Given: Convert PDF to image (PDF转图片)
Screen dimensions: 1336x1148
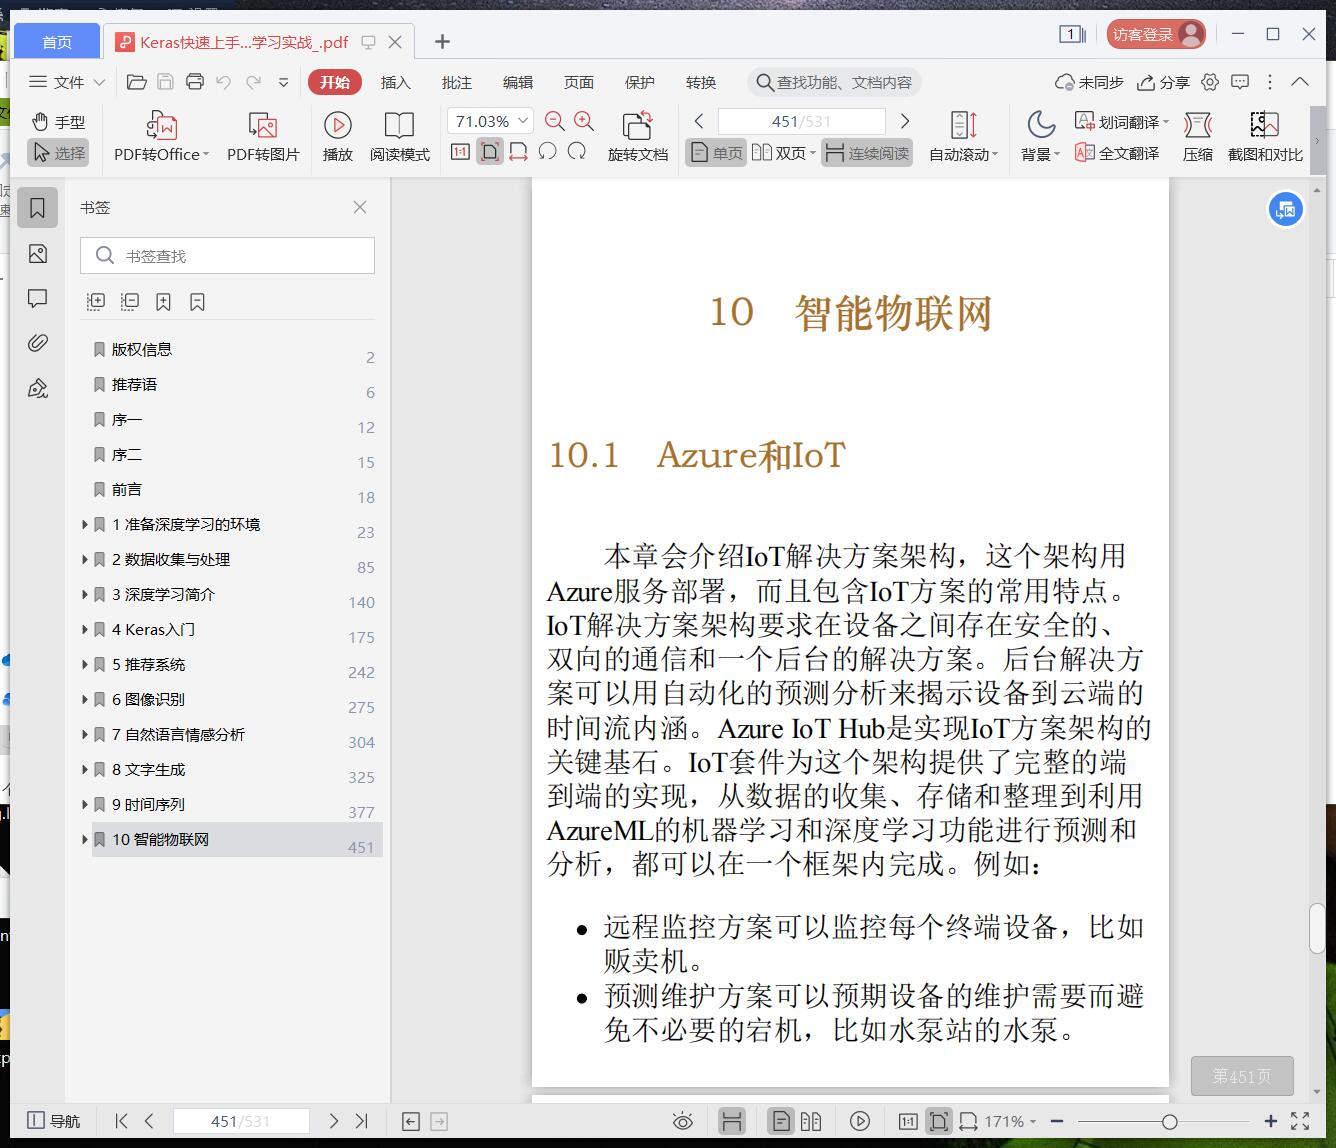Looking at the screenshot, I should click(x=263, y=136).
